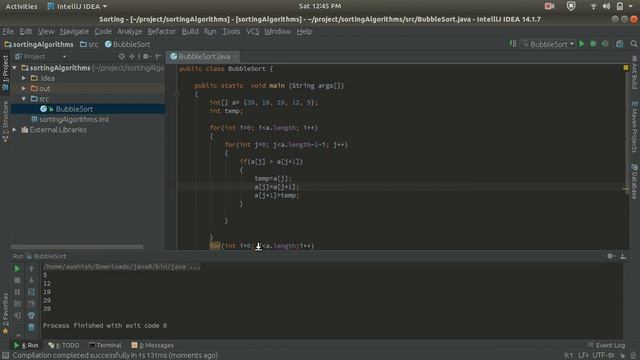The width and height of the screenshot is (640, 360).
Task: Open Run panel settings gear
Action: (611, 256)
